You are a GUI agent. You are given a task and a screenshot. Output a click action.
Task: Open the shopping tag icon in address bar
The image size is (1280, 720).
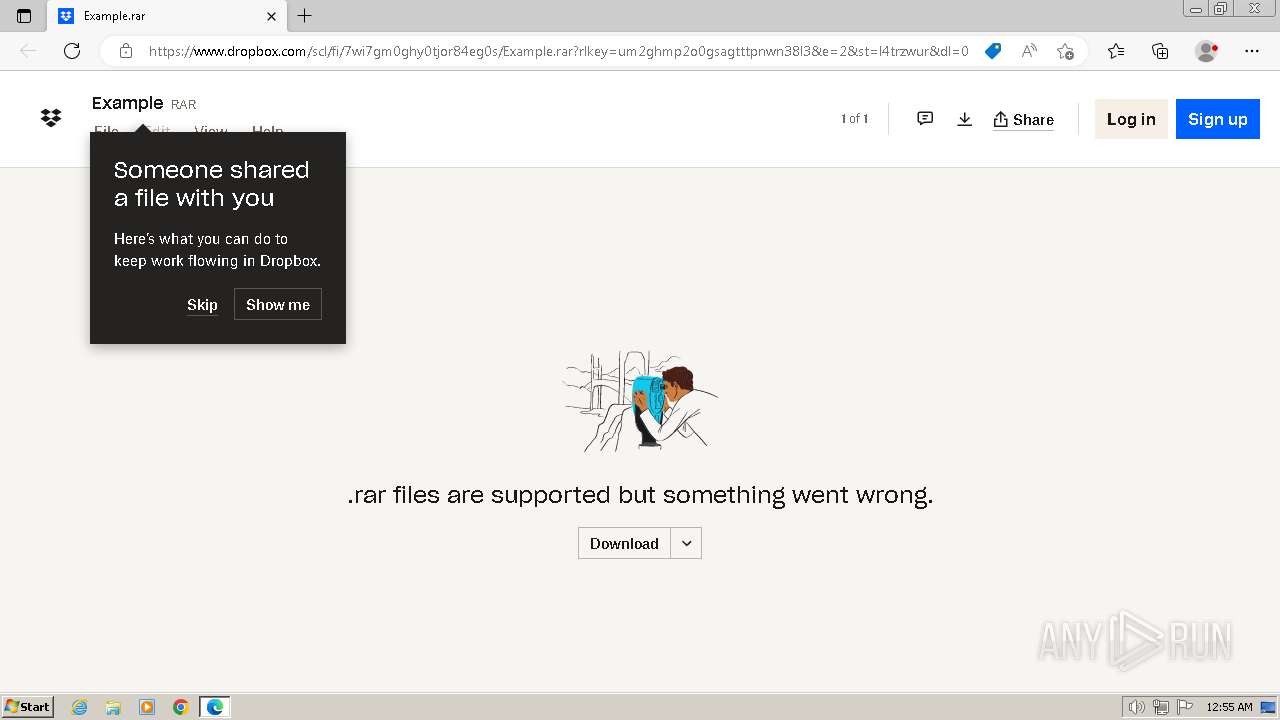(x=993, y=51)
